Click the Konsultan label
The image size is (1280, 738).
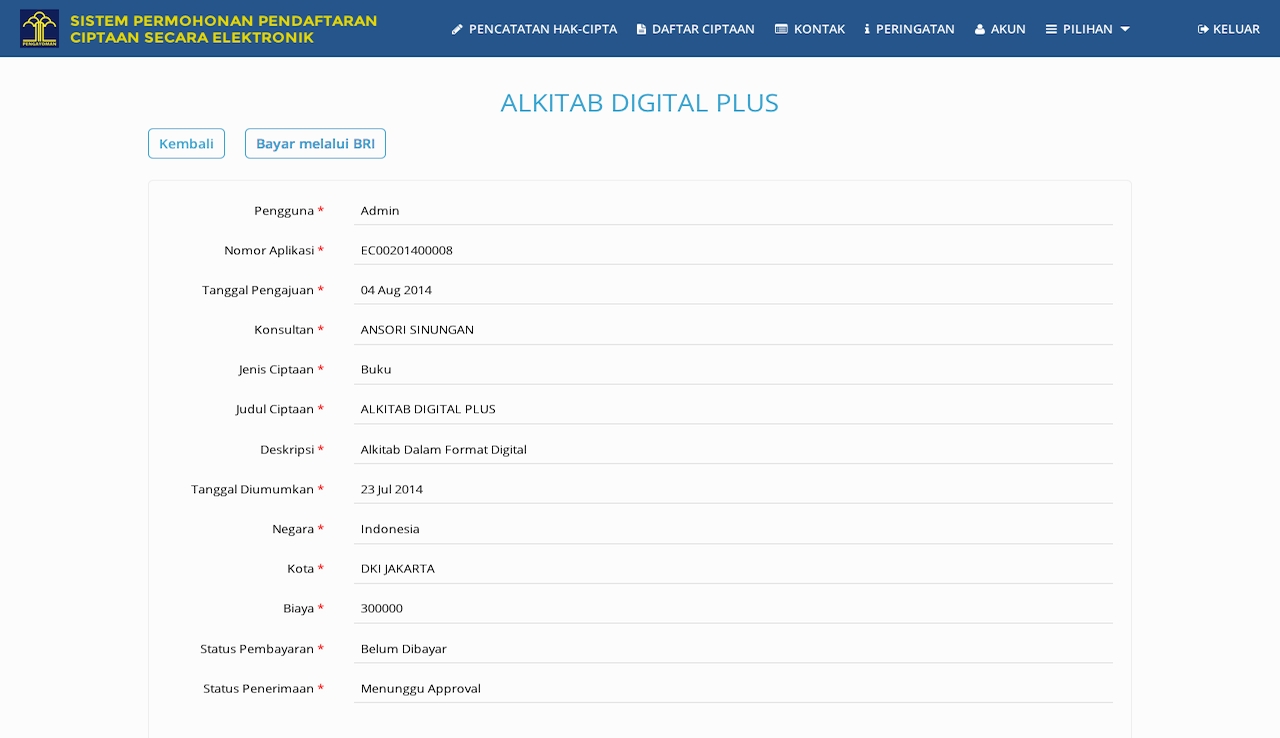click(289, 329)
